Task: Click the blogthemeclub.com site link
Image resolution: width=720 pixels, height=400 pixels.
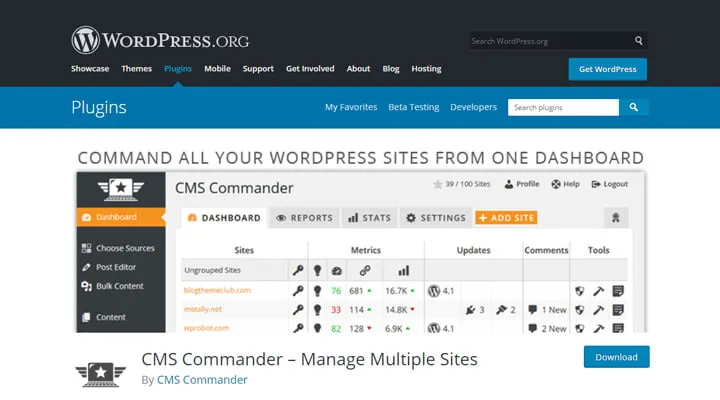Action: pyautogui.click(x=217, y=290)
